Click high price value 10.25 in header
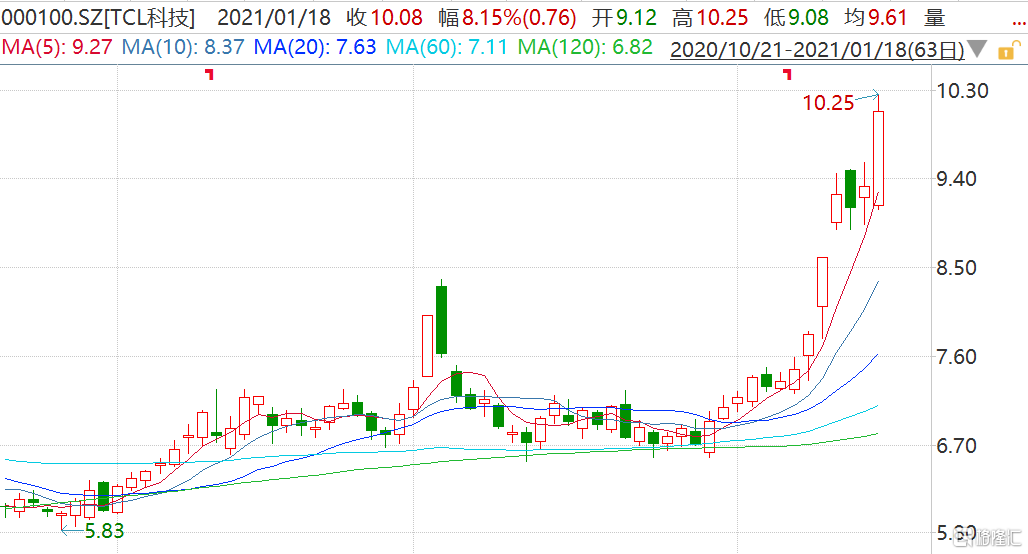Image resolution: width=1028 pixels, height=554 pixels. click(722, 18)
